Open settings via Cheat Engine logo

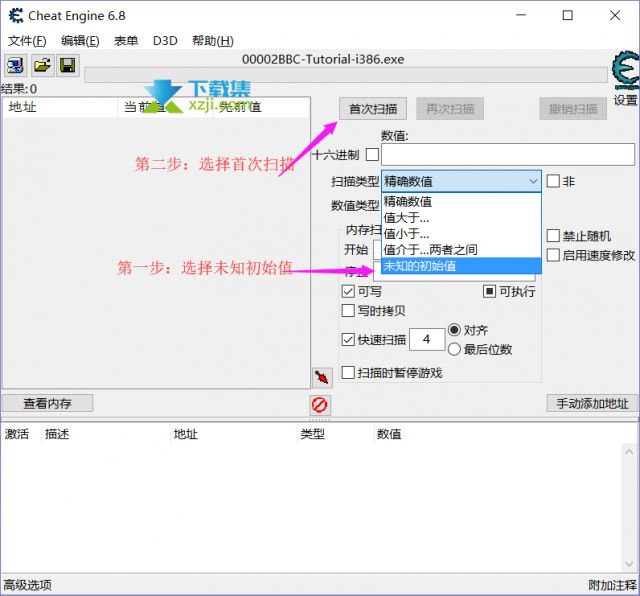pyautogui.click(x=626, y=70)
